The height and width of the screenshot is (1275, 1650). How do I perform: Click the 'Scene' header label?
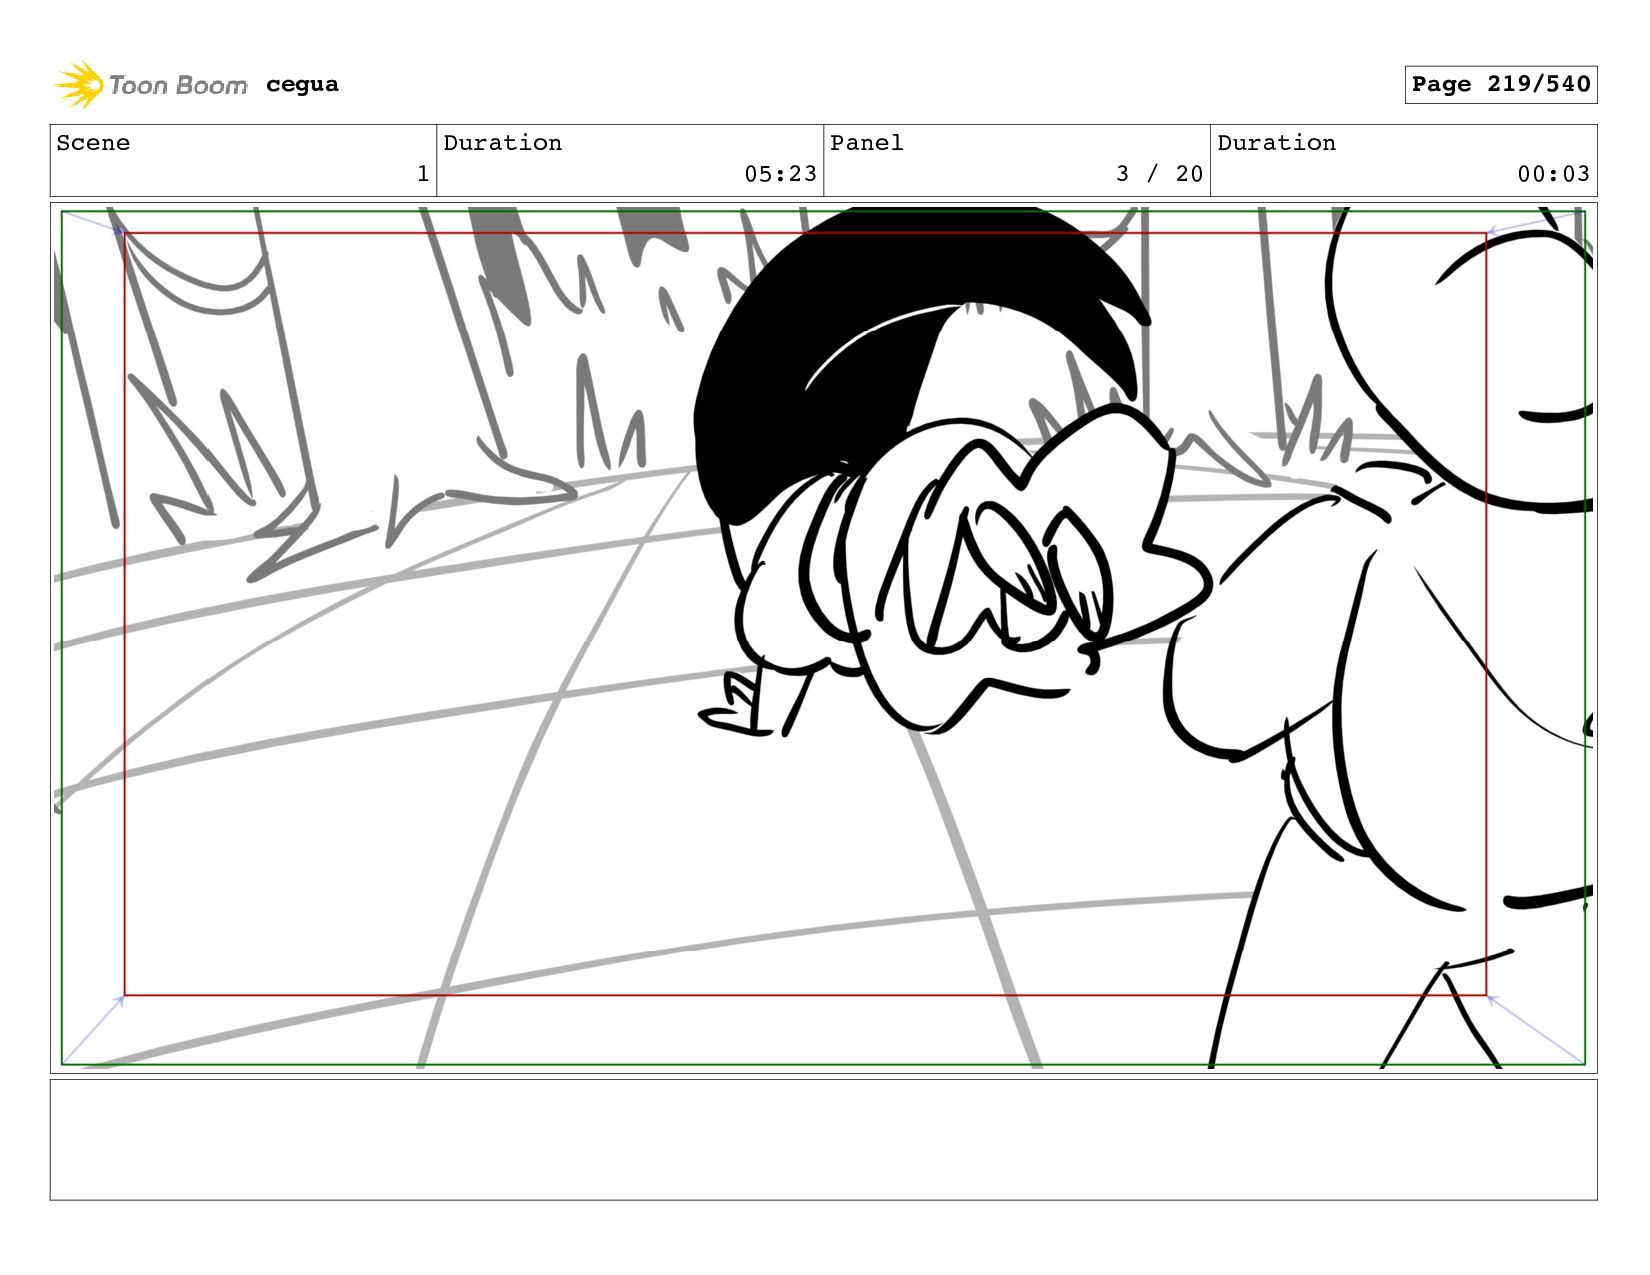(93, 143)
